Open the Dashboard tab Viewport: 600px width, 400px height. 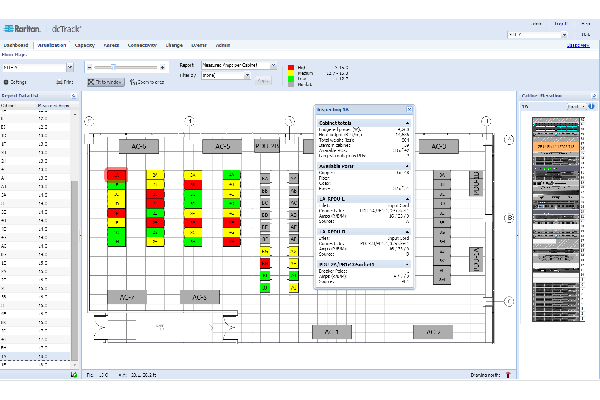tap(16, 45)
